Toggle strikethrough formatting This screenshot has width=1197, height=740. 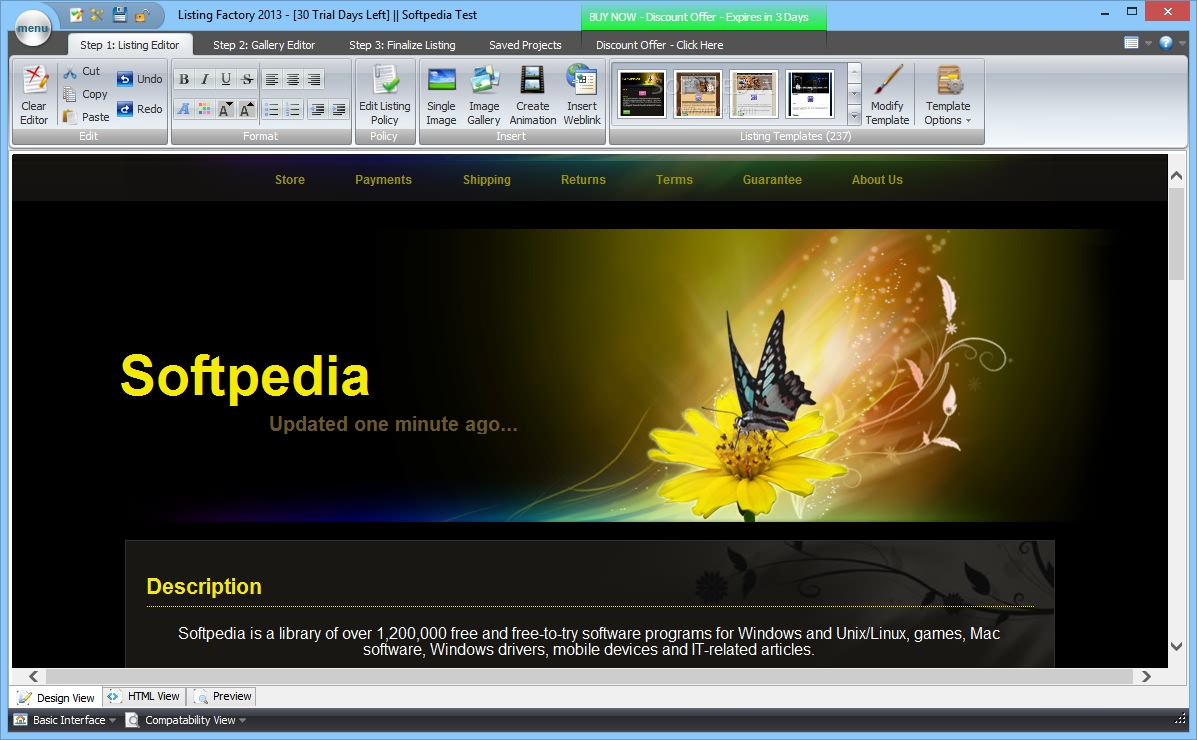pyautogui.click(x=247, y=79)
